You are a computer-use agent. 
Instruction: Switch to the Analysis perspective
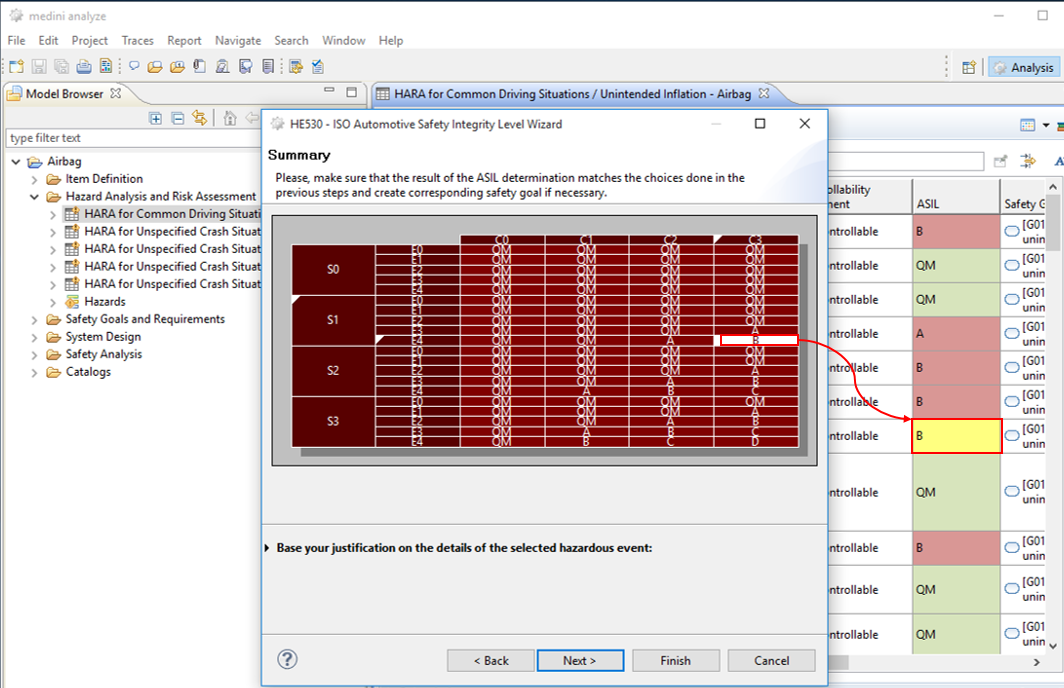pyautogui.click(x=1023, y=67)
